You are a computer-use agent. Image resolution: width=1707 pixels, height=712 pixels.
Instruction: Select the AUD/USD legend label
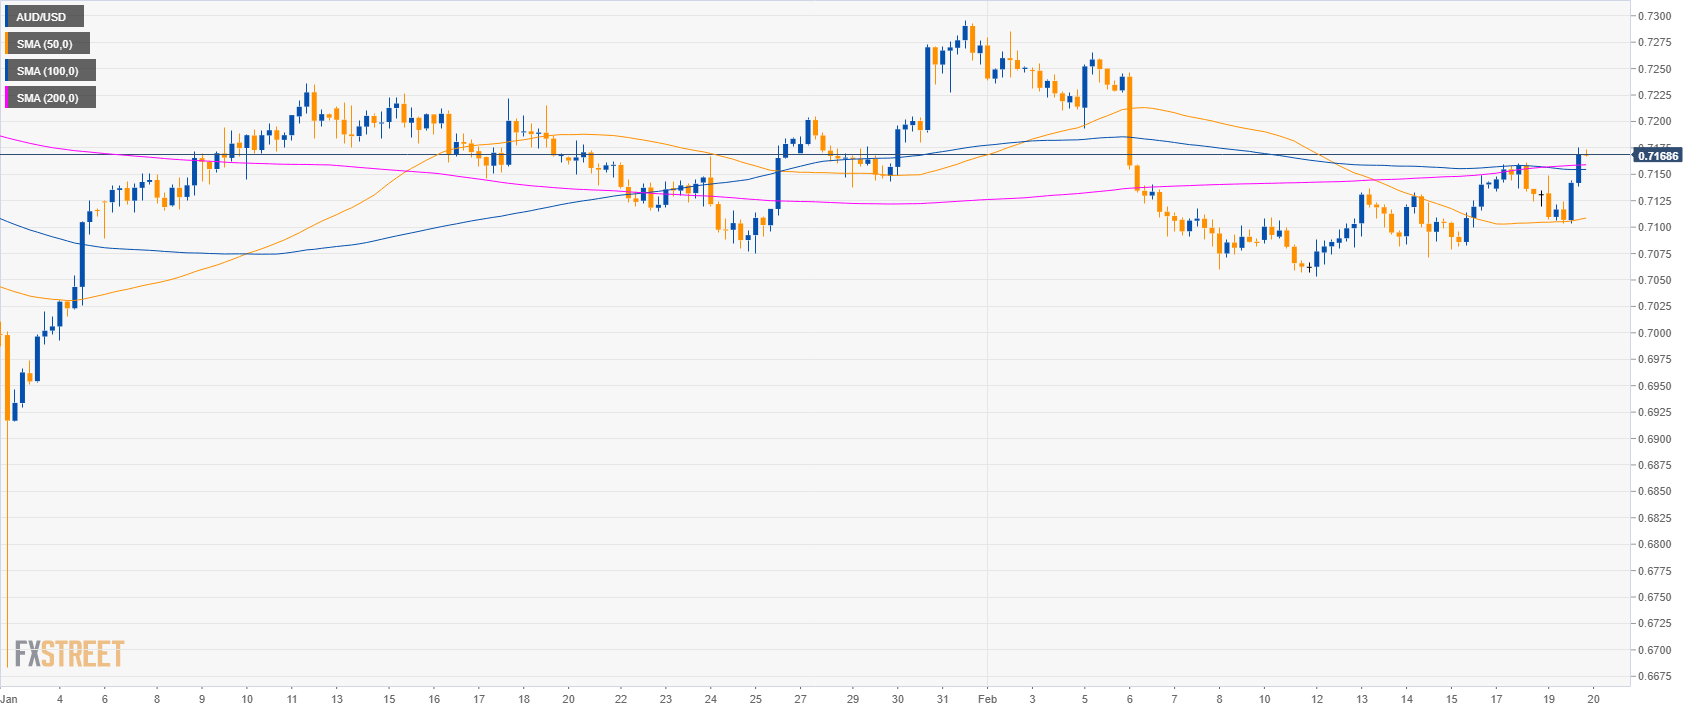pyautogui.click(x=41, y=17)
